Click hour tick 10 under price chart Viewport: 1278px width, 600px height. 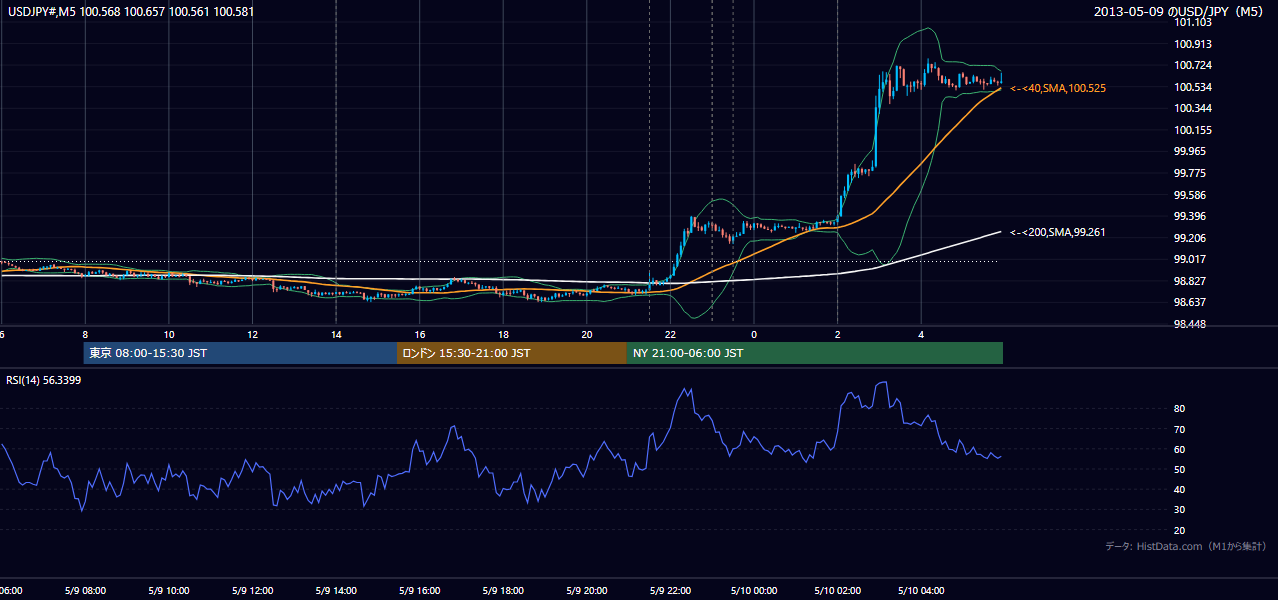[x=169, y=334]
